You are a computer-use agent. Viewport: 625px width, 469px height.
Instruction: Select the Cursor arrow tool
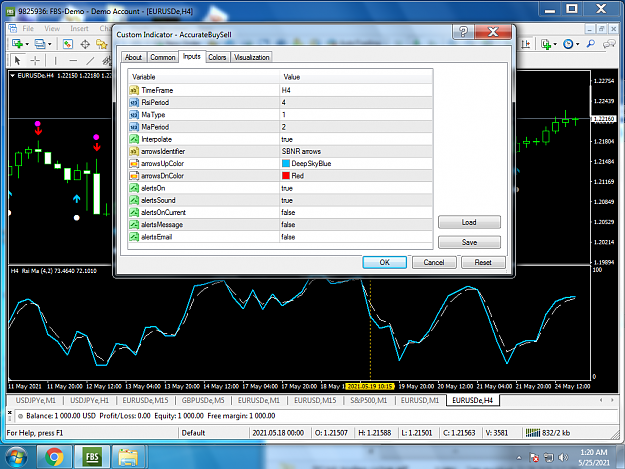[17, 61]
